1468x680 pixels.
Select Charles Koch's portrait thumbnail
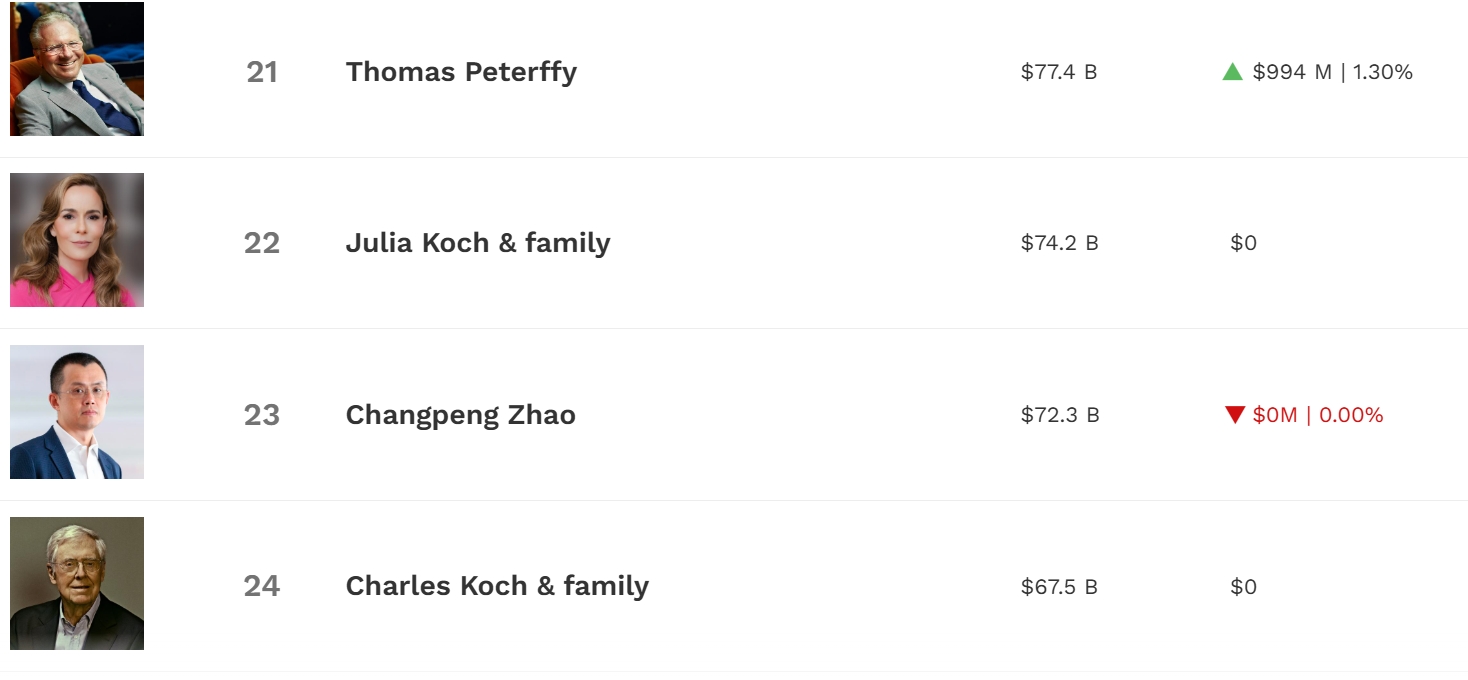pos(77,584)
